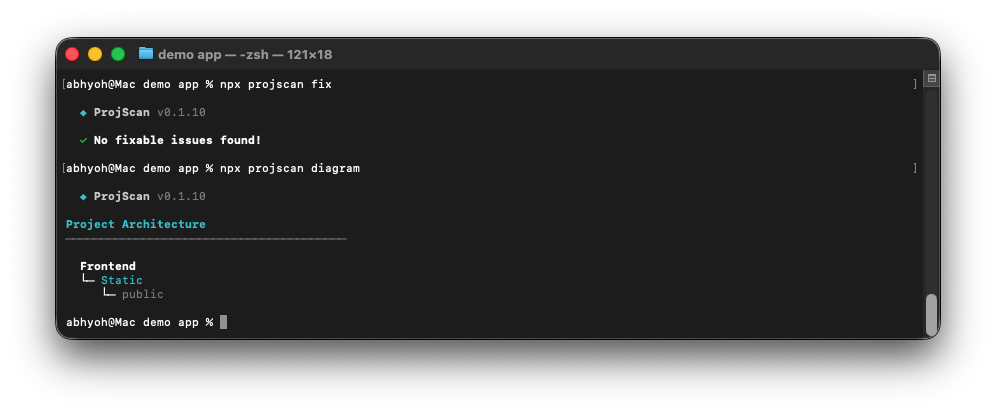The image size is (996, 413).
Task: Click the right bracket mark on the fix command line
Action: 914,84
